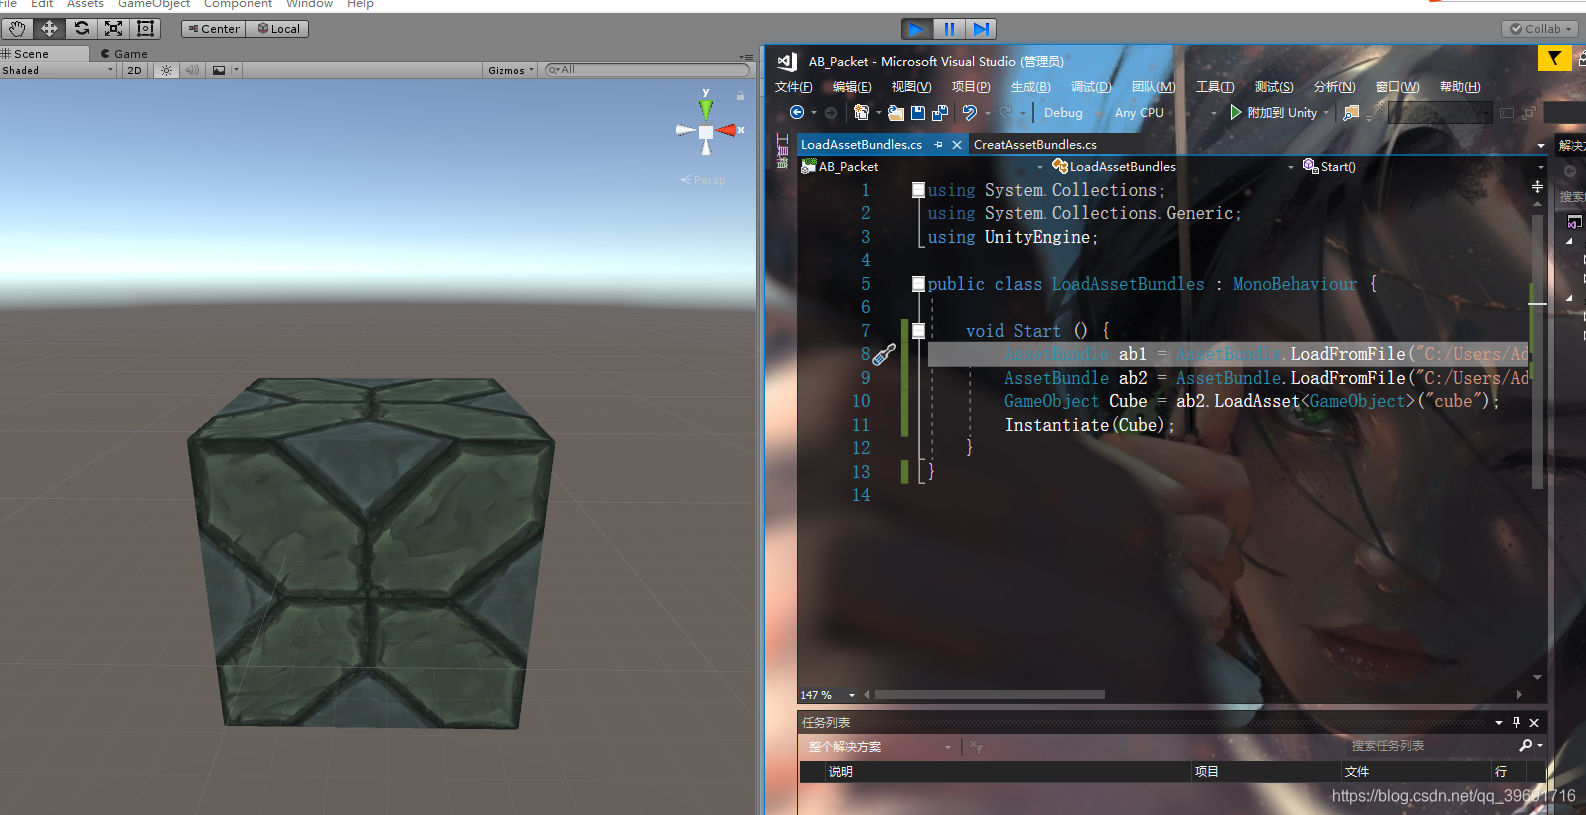This screenshot has height=815, width=1586.
Task: Collapse the LoadAssetBundles class block
Action: [918, 284]
